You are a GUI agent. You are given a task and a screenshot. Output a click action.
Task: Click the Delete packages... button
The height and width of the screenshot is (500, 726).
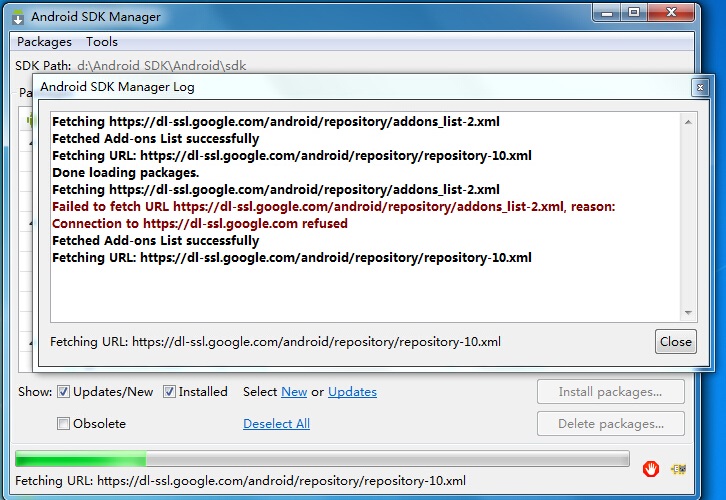pyautogui.click(x=610, y=424)
